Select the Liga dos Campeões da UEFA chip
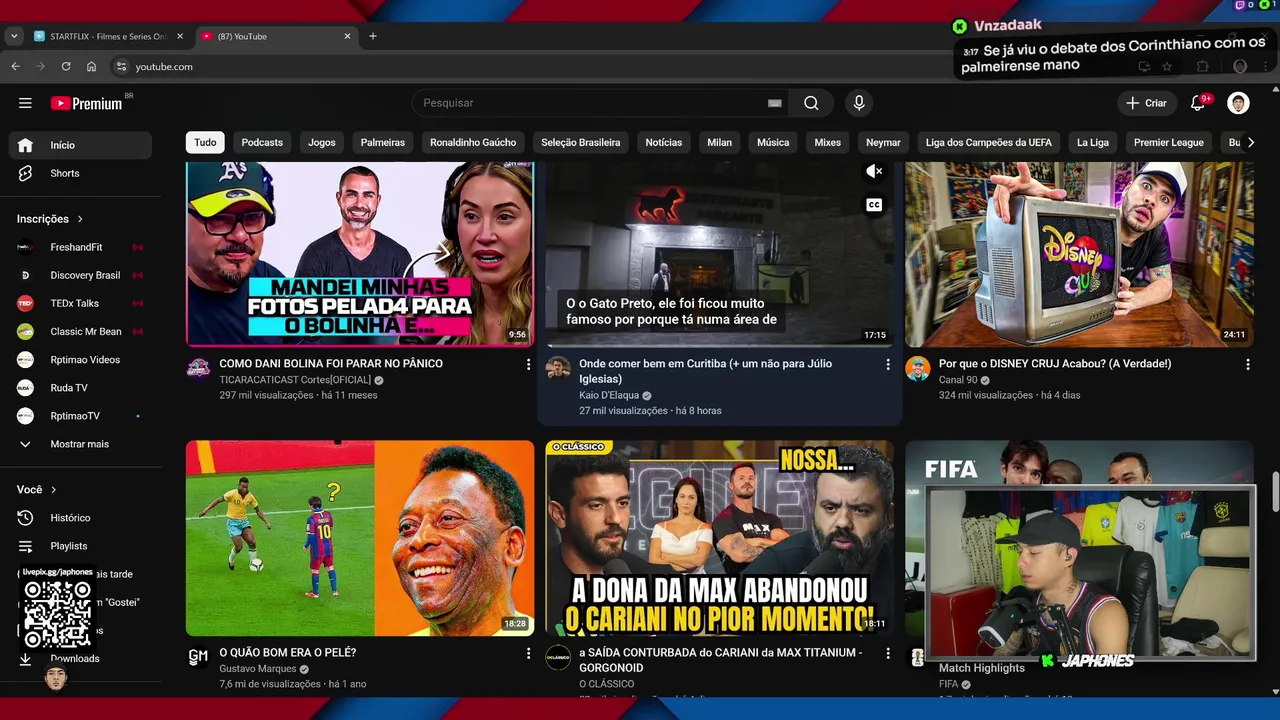Screen dimensions: 1280x720 pos(989,142)
